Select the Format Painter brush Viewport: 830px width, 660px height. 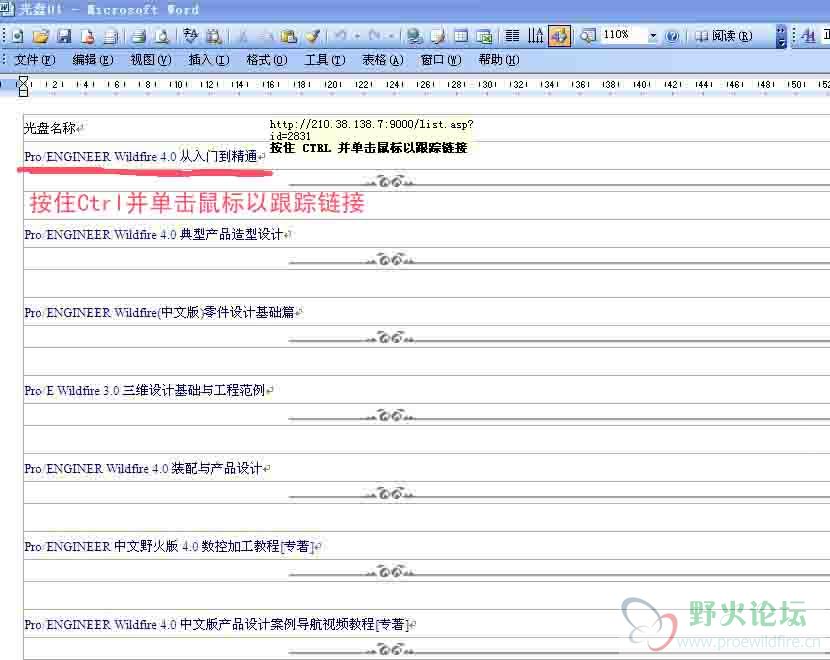(313, 36)
